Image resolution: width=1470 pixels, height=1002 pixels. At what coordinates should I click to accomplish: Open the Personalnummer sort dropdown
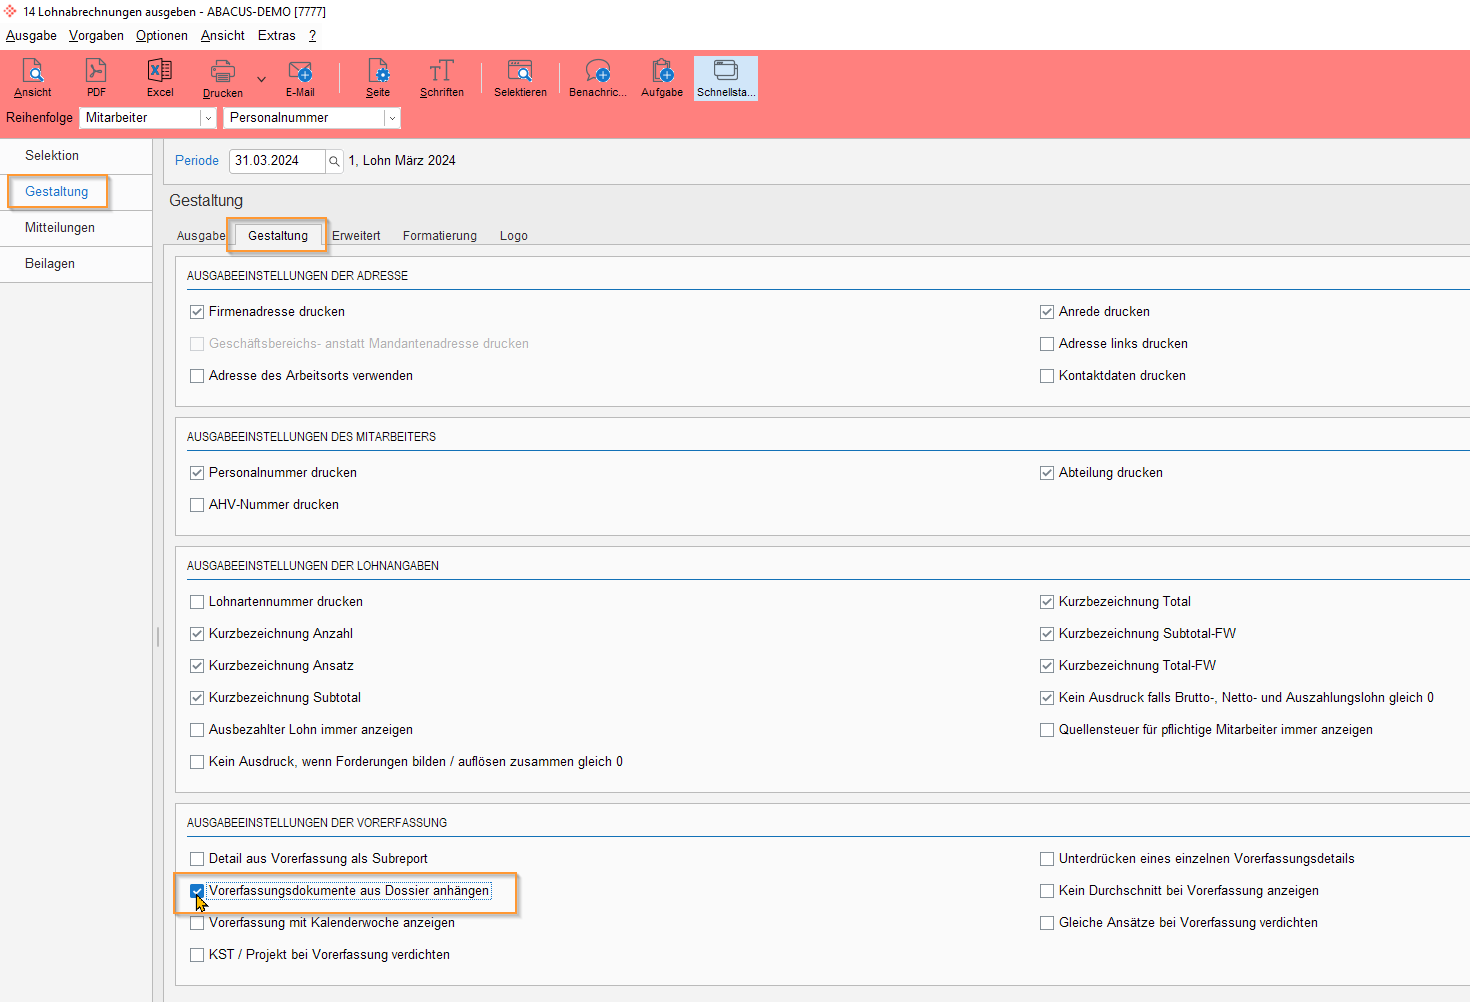pos(392,118)
